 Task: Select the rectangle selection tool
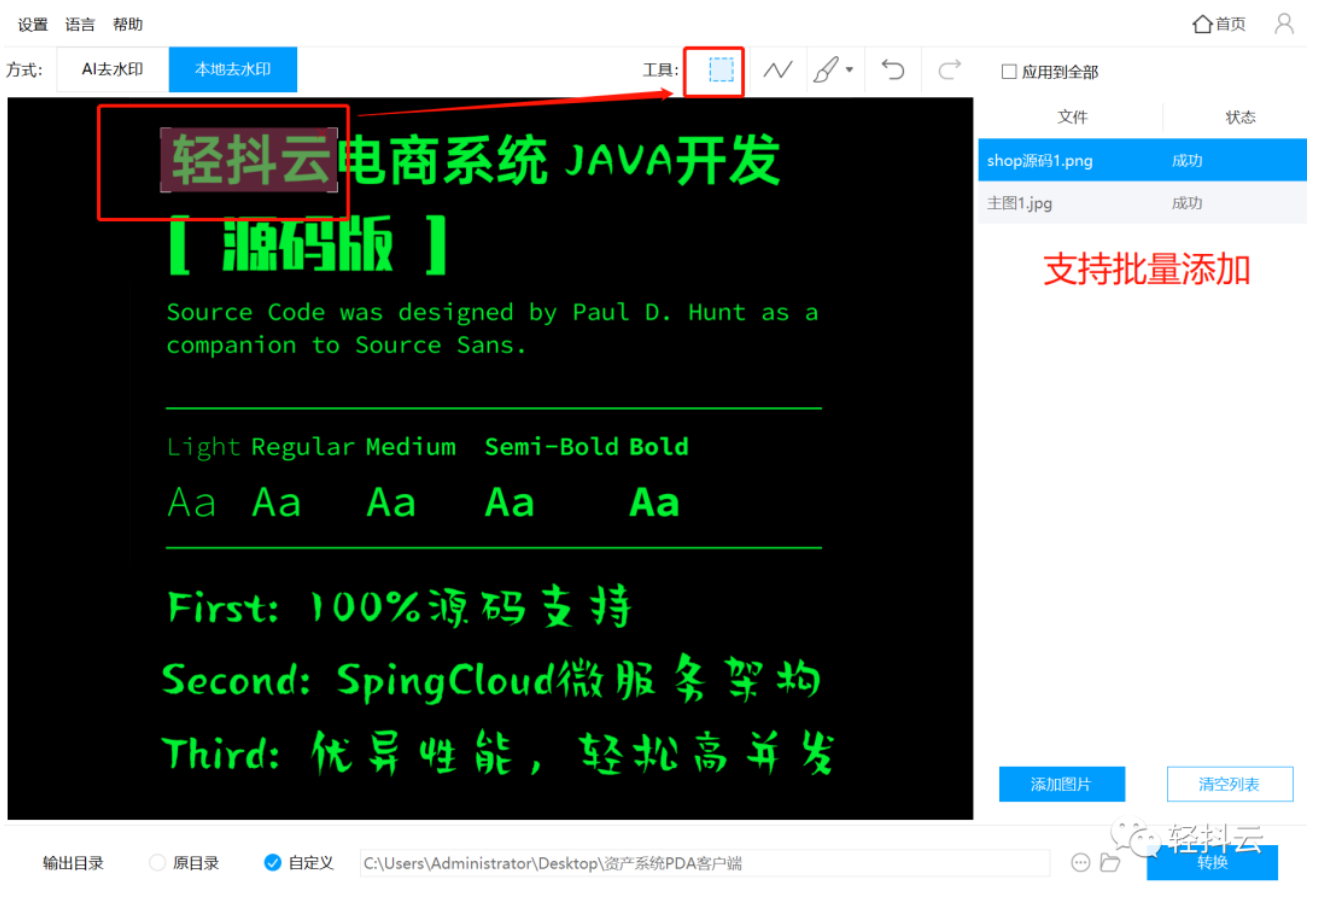click(721, 70)
